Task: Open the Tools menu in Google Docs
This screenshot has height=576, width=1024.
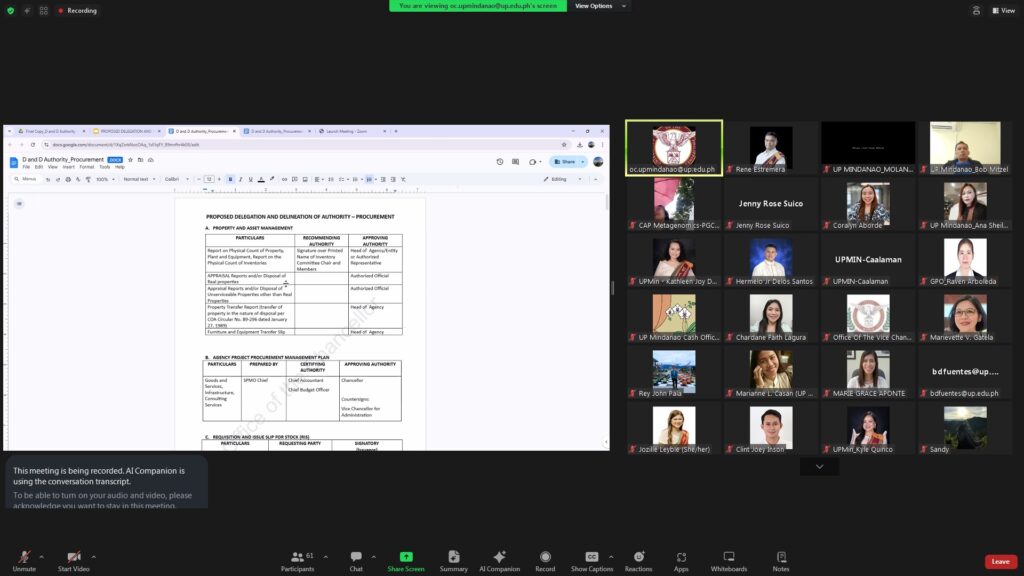Action: [104, 167]
